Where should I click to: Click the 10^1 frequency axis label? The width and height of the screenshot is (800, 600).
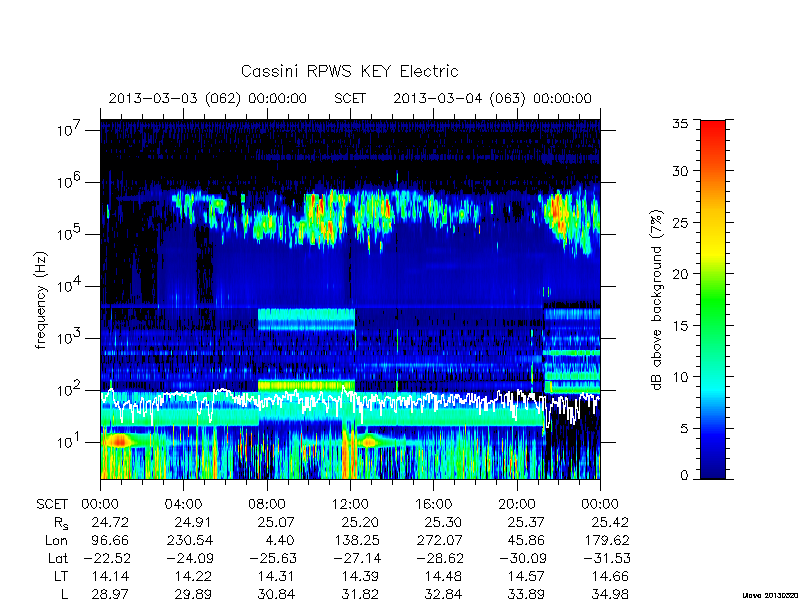pos(68,441)
